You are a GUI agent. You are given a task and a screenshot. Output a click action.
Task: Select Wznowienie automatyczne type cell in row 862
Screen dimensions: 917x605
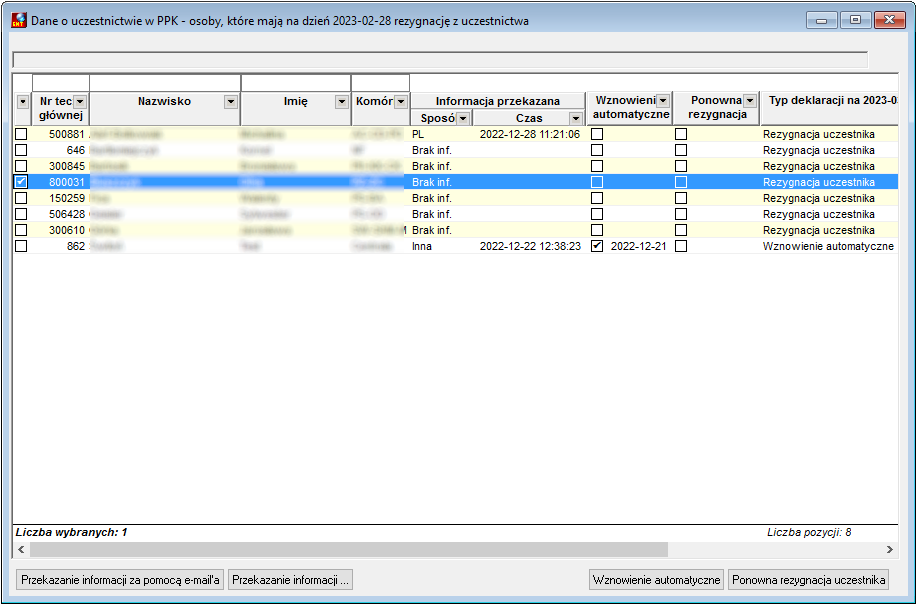(x=829, y=246)
